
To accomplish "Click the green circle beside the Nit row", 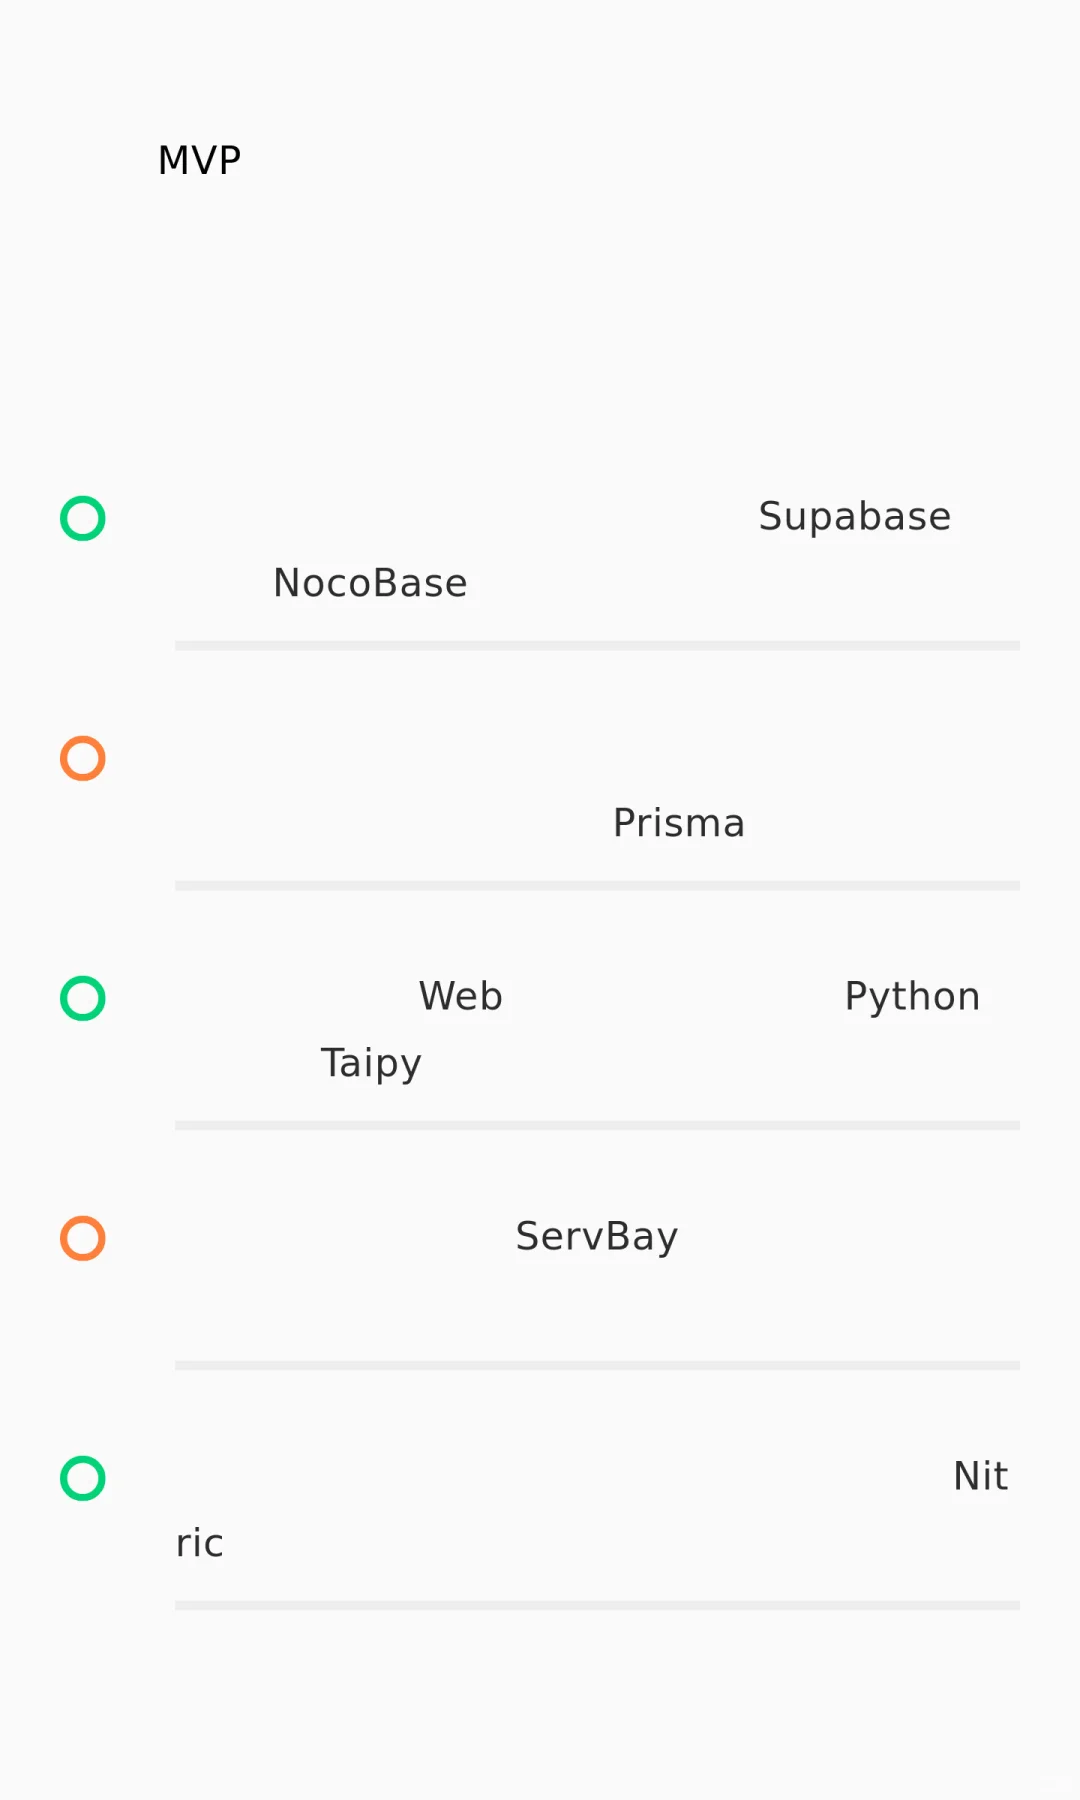I will pyautogui.click(x=83, y=1478).
